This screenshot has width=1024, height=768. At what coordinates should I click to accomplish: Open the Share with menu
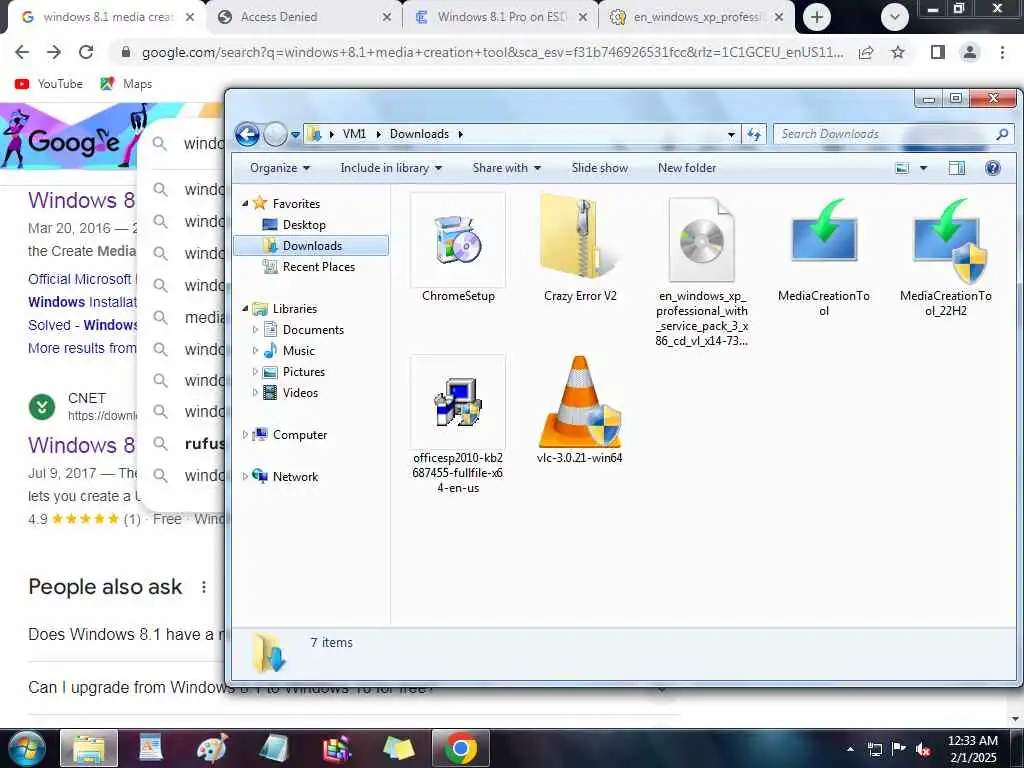(x=507, y=168)
